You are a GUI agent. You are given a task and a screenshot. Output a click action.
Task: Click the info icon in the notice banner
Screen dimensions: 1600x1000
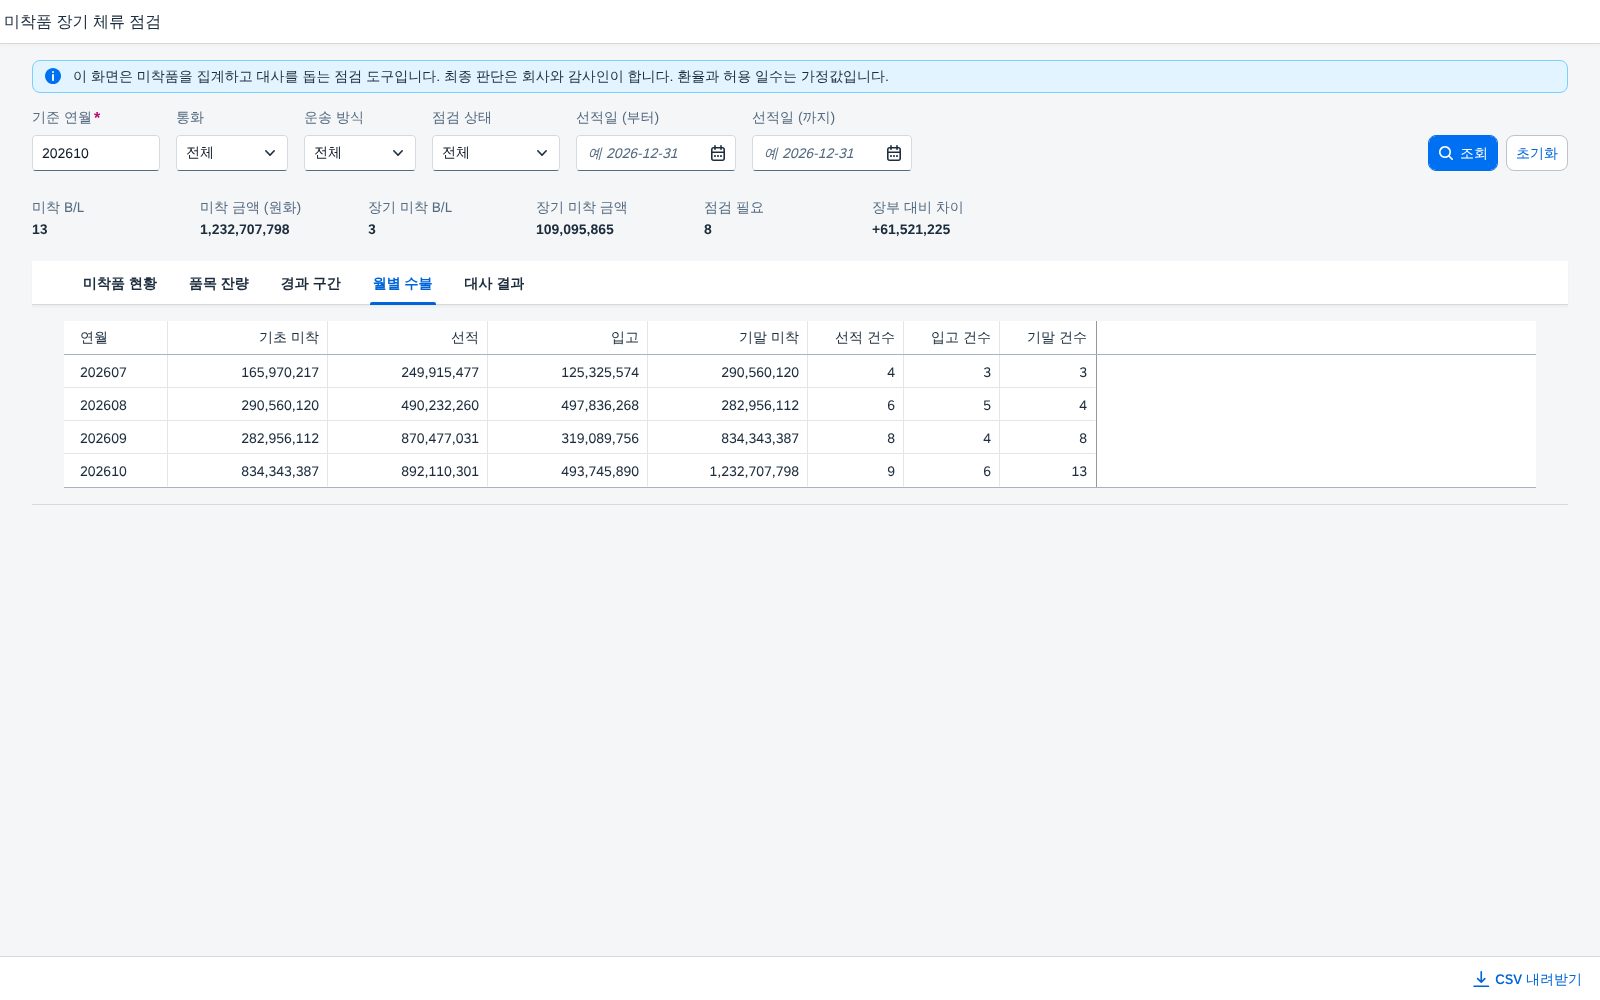(53, 76)
